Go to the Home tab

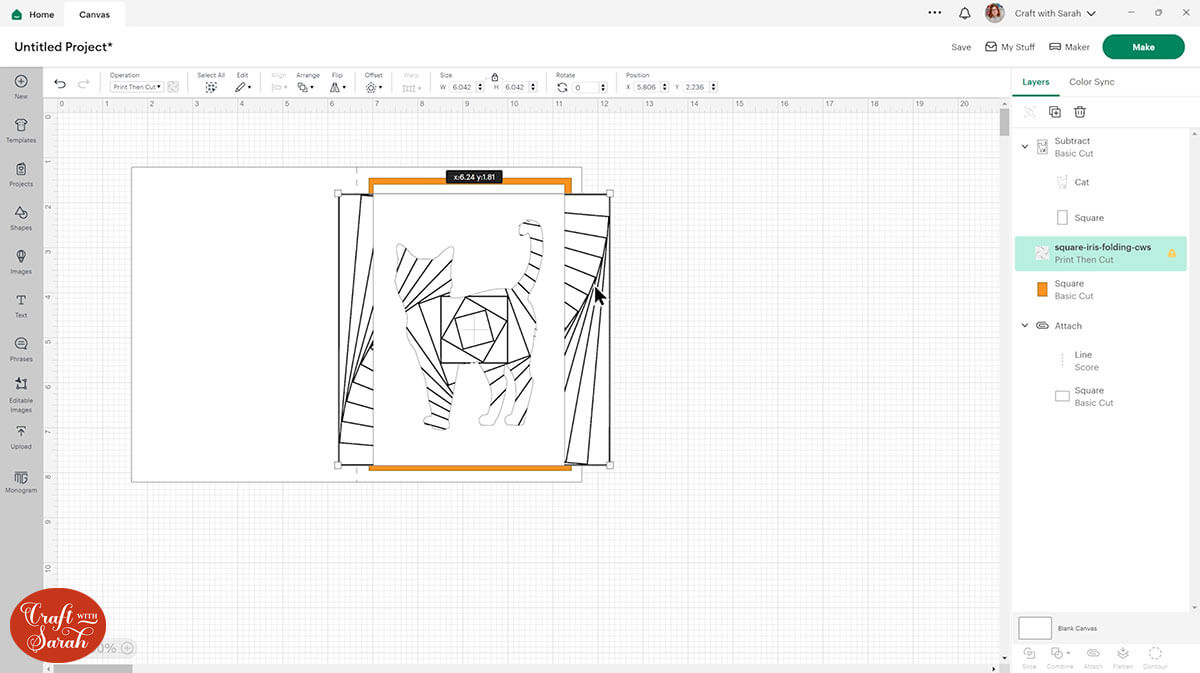pos(33,14)
